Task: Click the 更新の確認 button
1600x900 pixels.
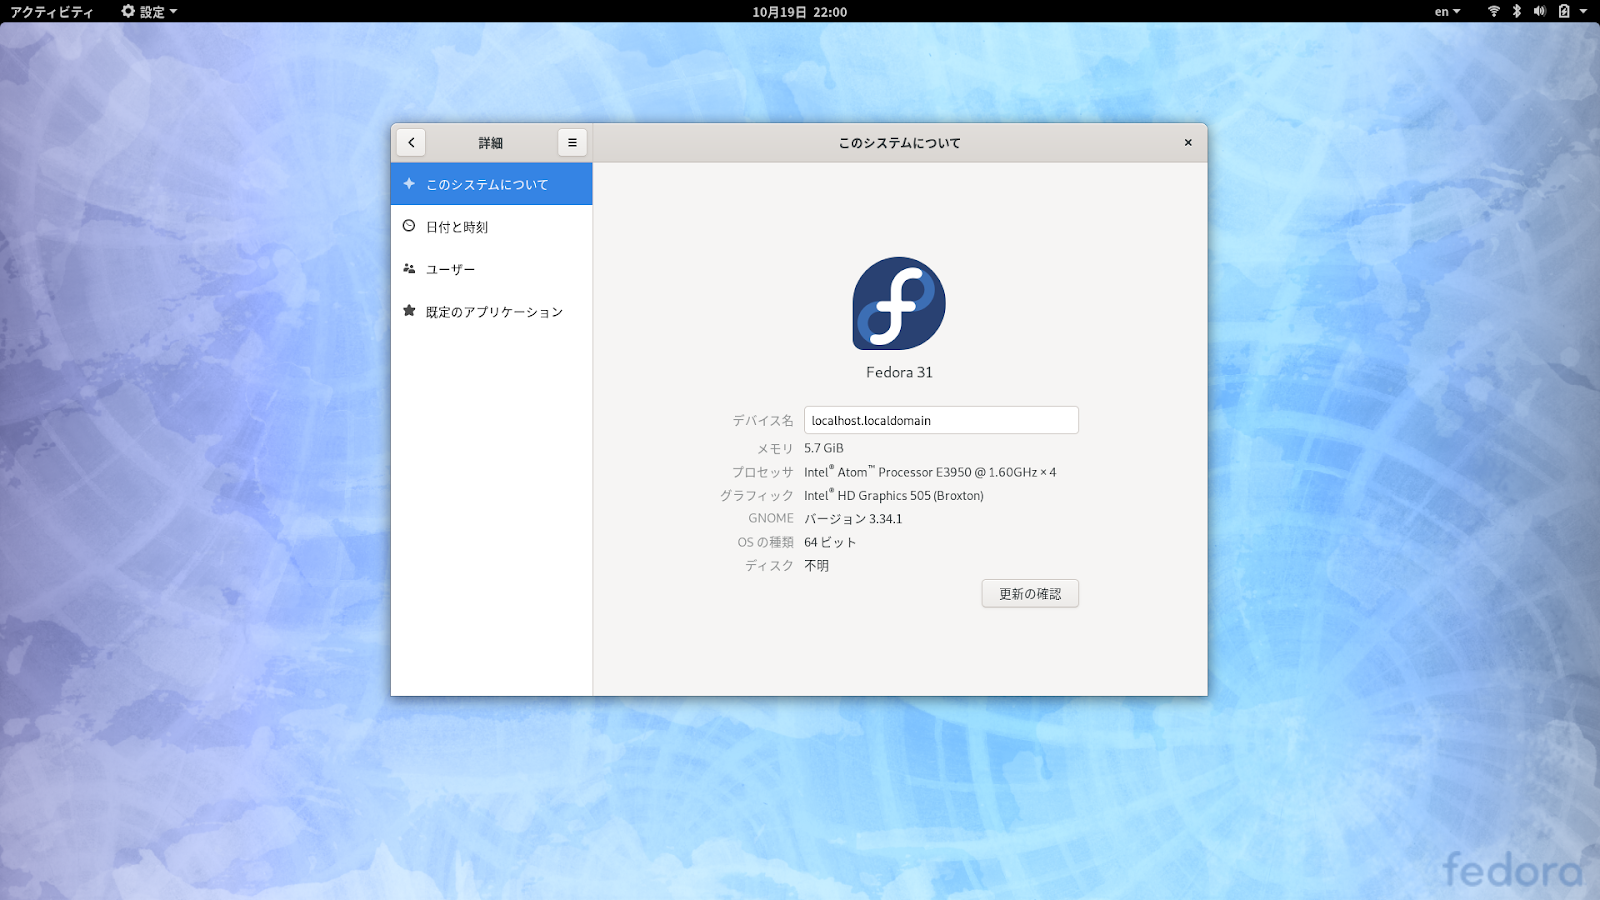Action: point(1030,594)
